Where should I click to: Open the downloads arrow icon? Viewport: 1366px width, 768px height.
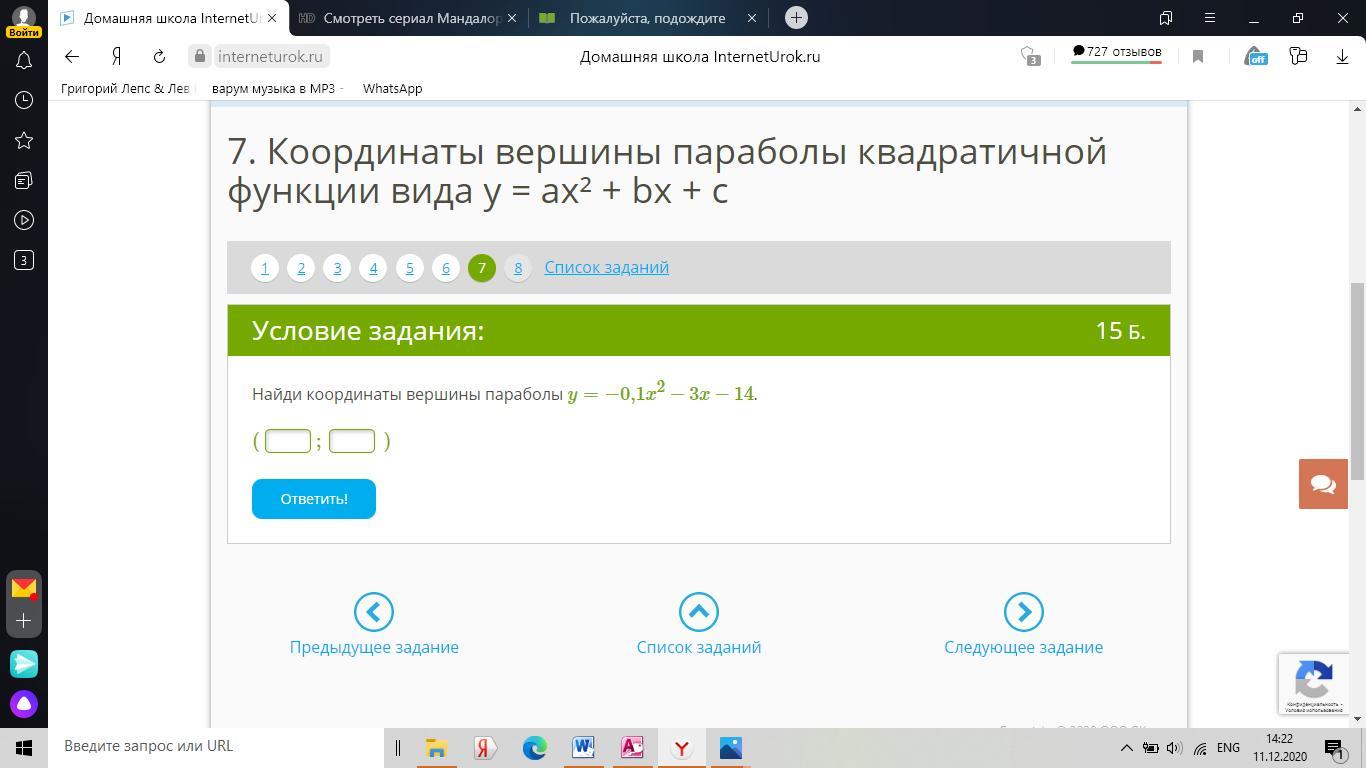[x=1342, y=57]
